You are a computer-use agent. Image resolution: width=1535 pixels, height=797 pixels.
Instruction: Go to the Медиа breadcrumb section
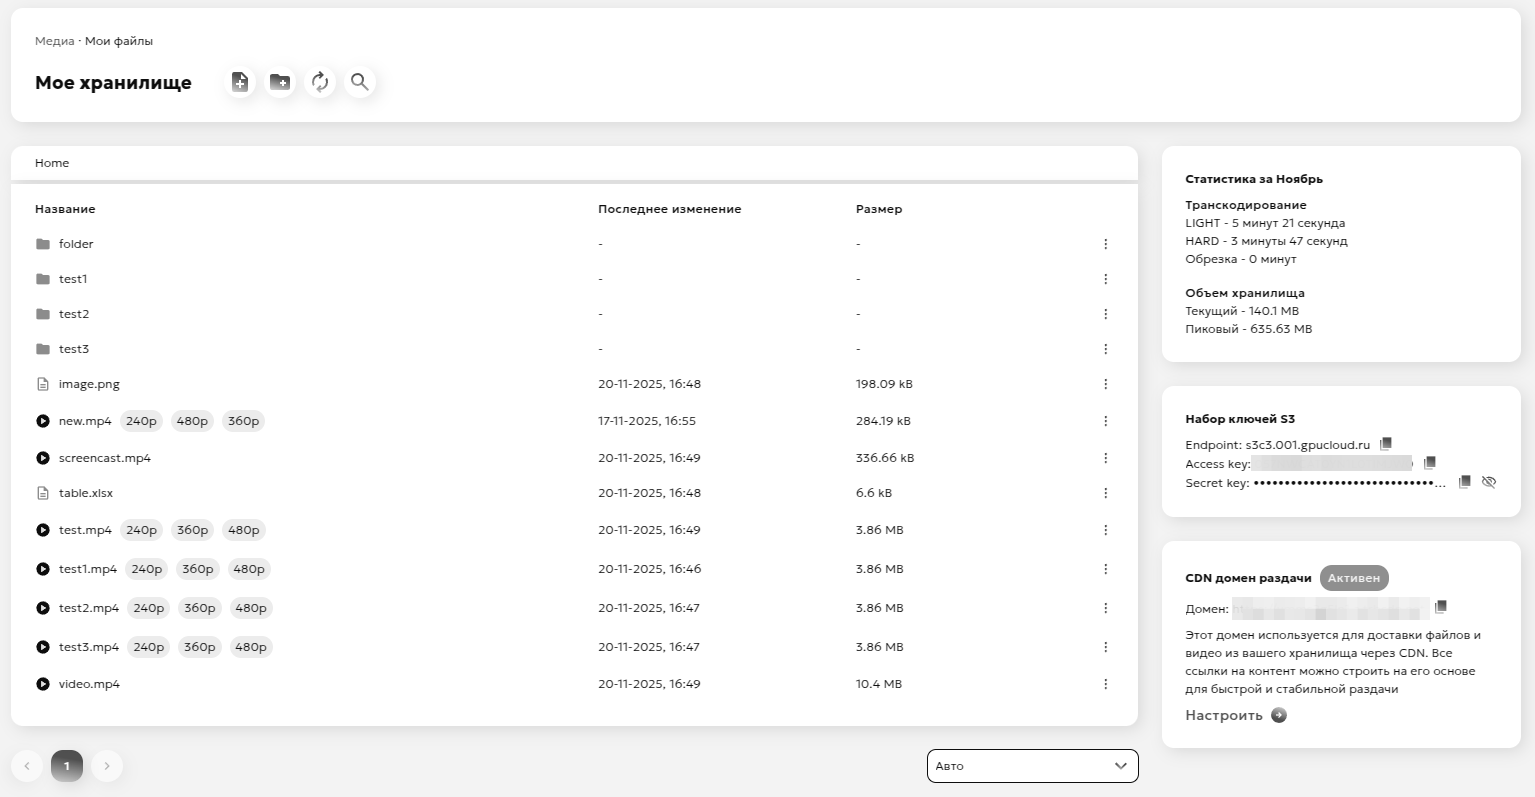(x=54, y=41)
